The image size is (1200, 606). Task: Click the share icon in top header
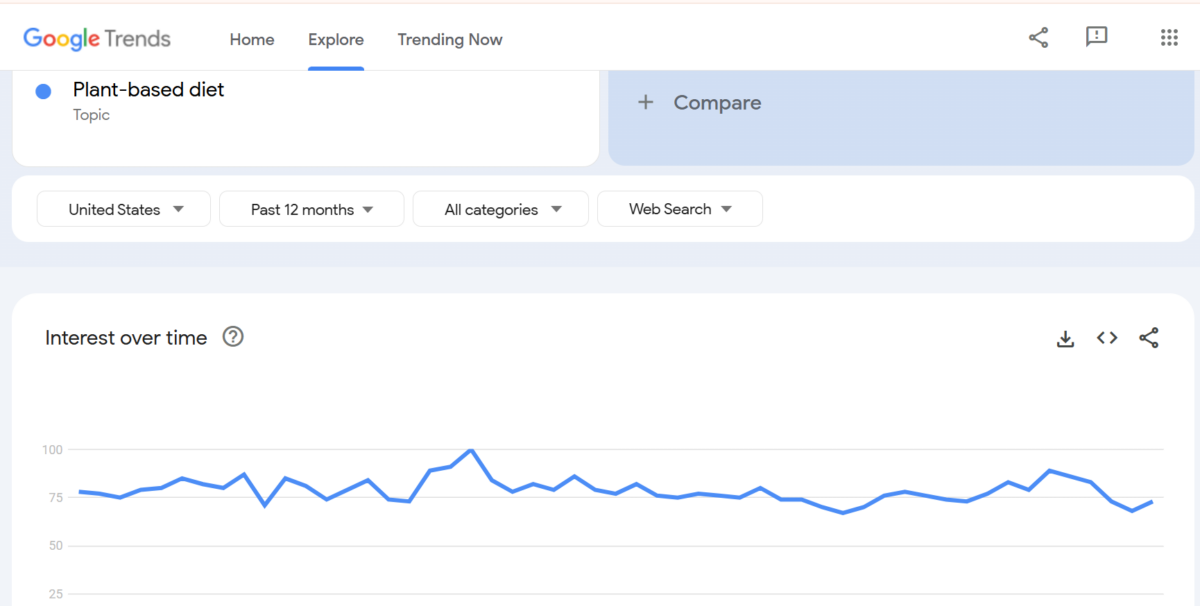[x=1038, y=38]
